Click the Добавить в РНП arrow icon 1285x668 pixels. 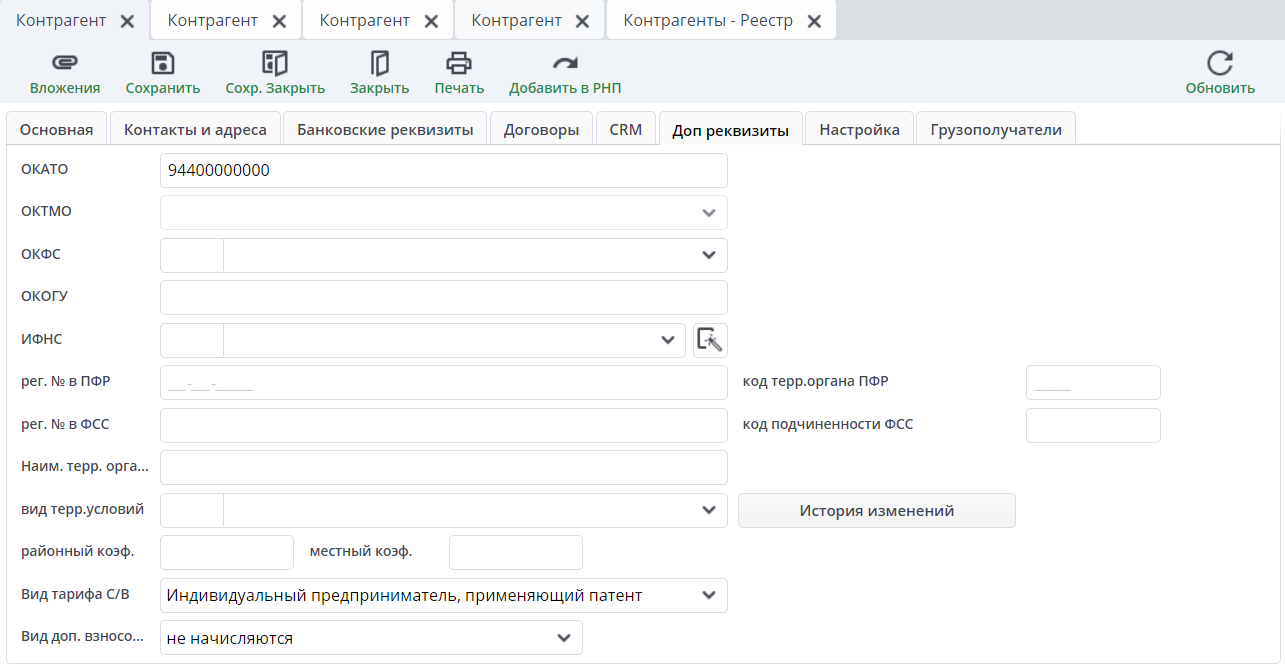(565, 65)
